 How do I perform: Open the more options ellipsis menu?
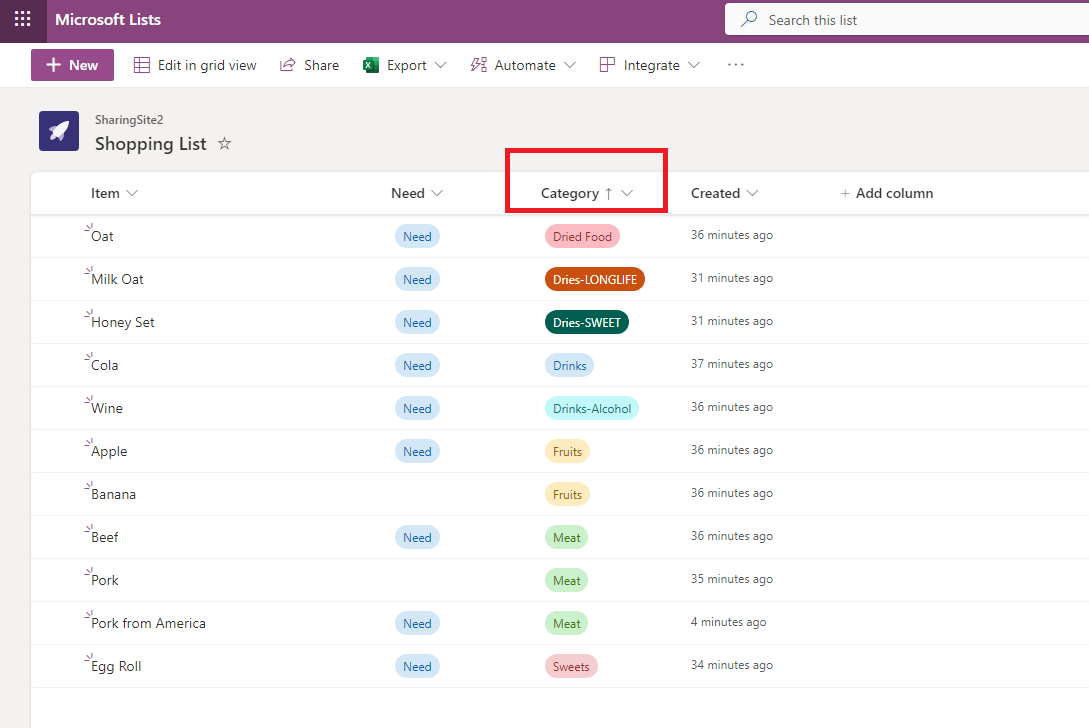click(x=735, y=65)
